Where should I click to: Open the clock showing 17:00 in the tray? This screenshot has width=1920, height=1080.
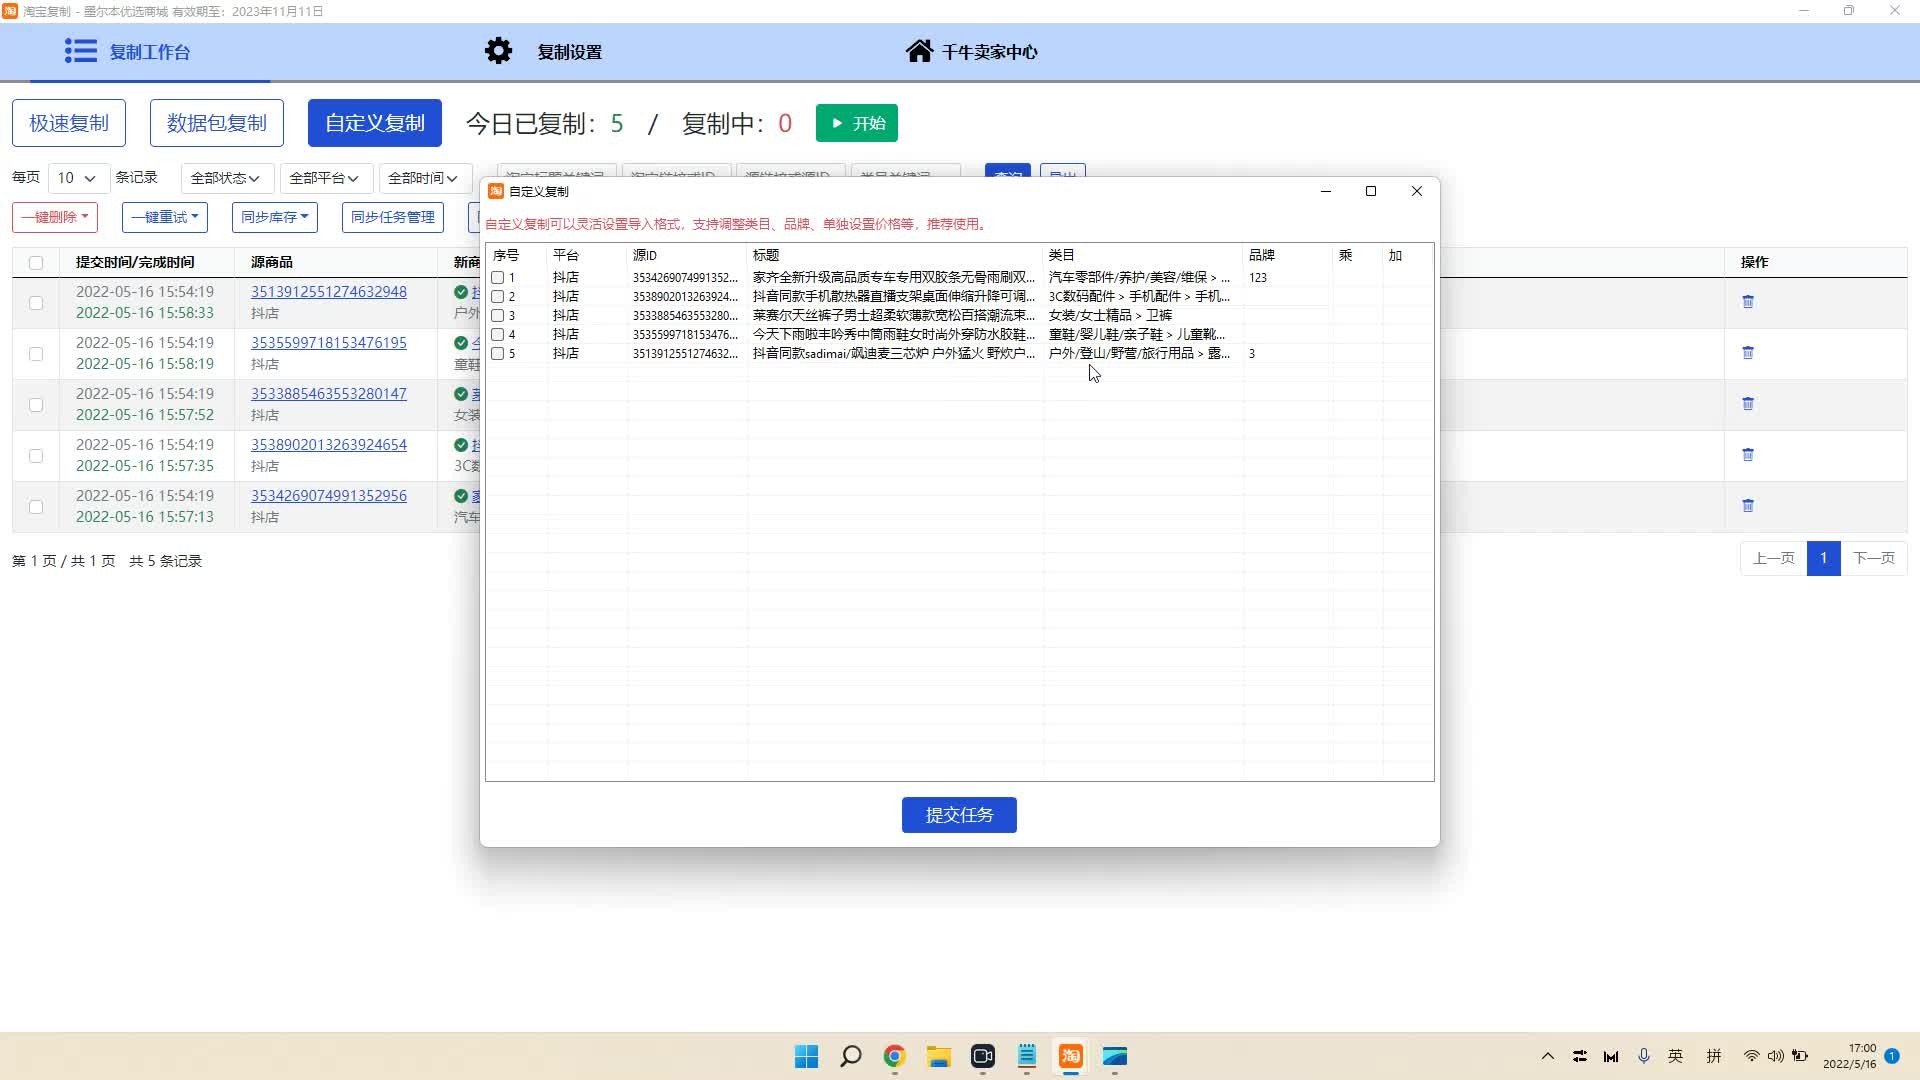coord(1850,1056)
